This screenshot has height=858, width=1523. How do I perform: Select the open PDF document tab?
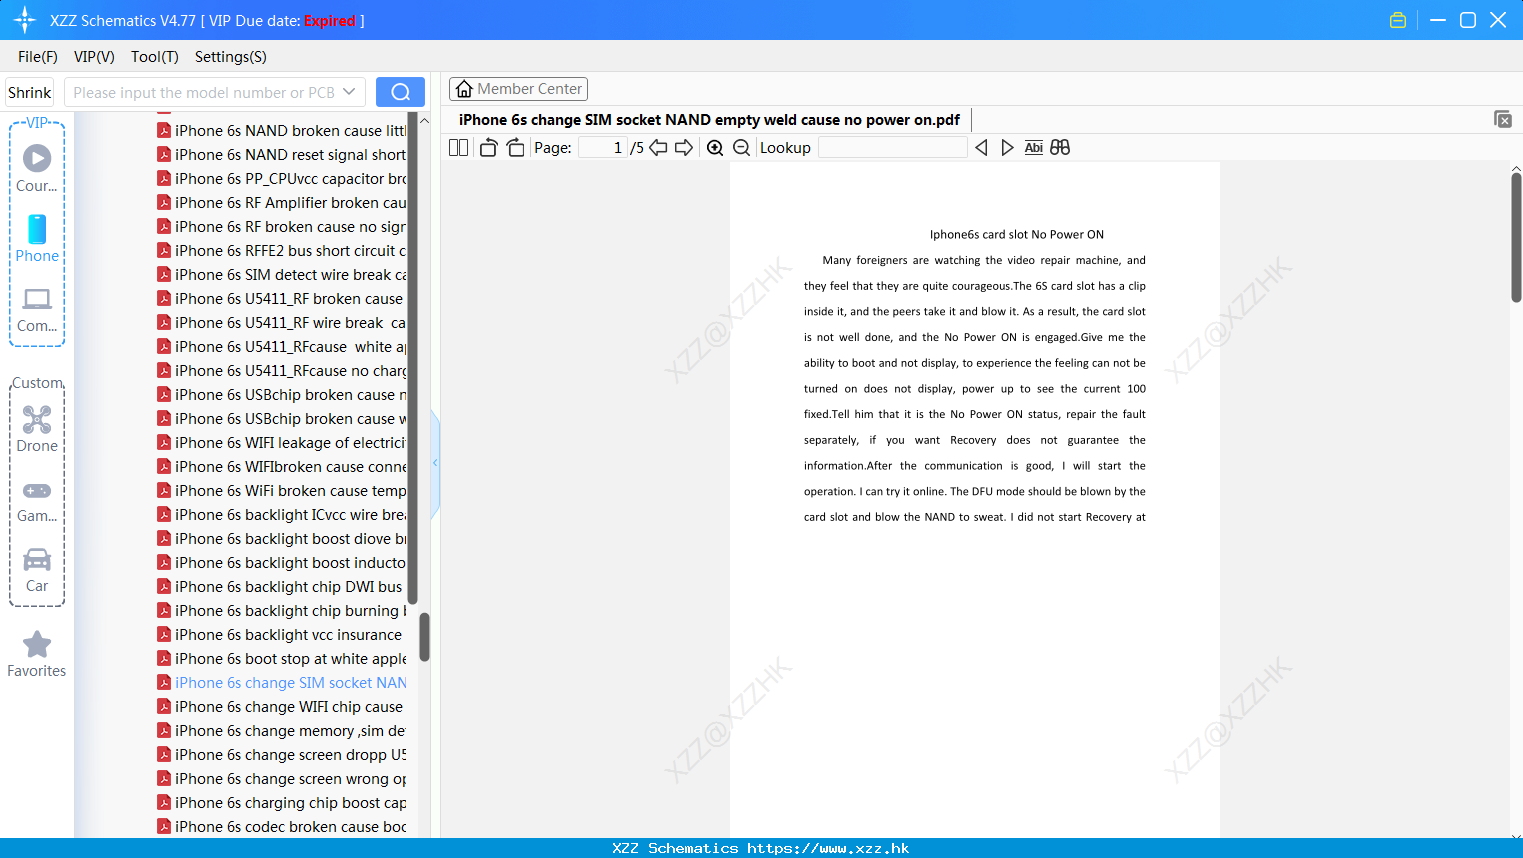709,120
